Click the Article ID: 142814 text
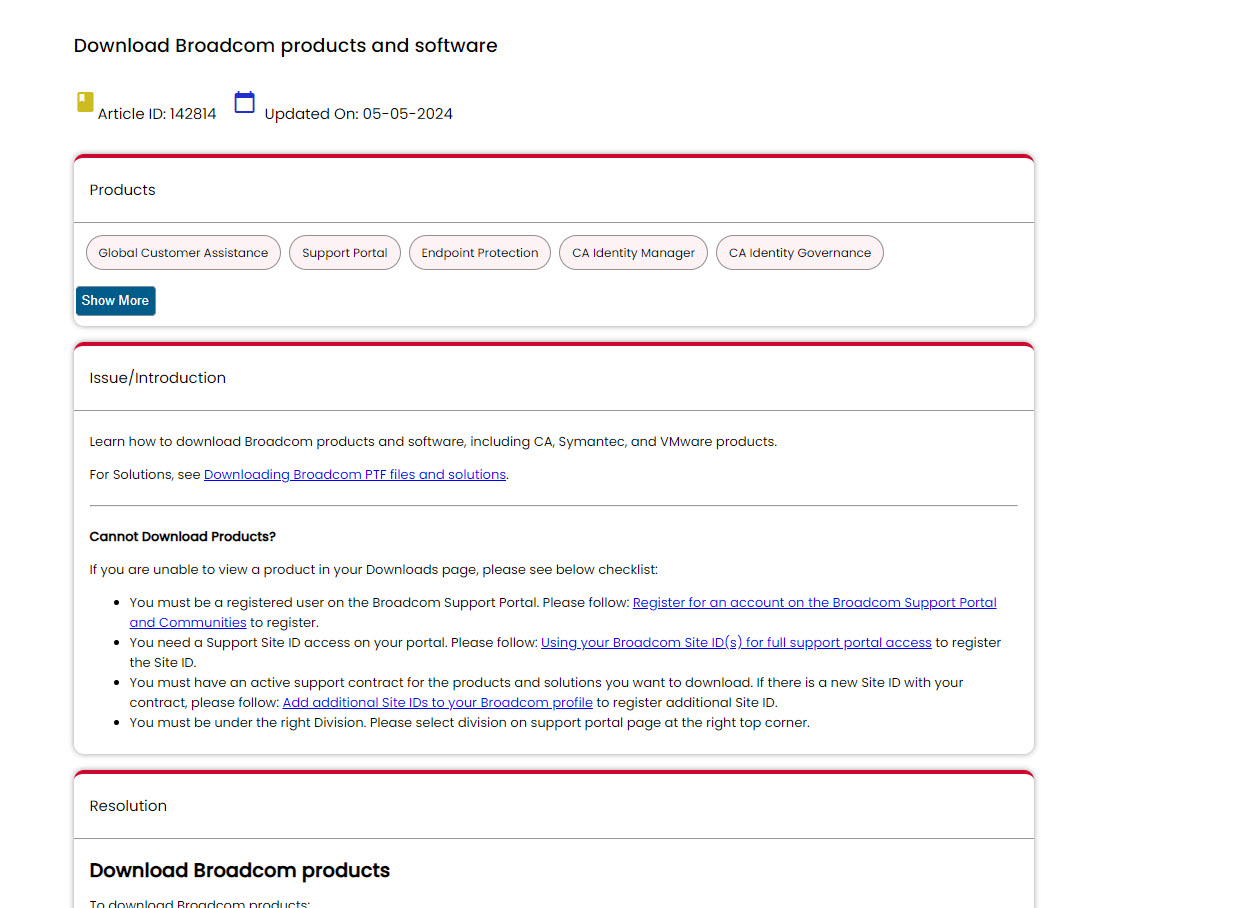1243x908 pixels. click(157, 114)
